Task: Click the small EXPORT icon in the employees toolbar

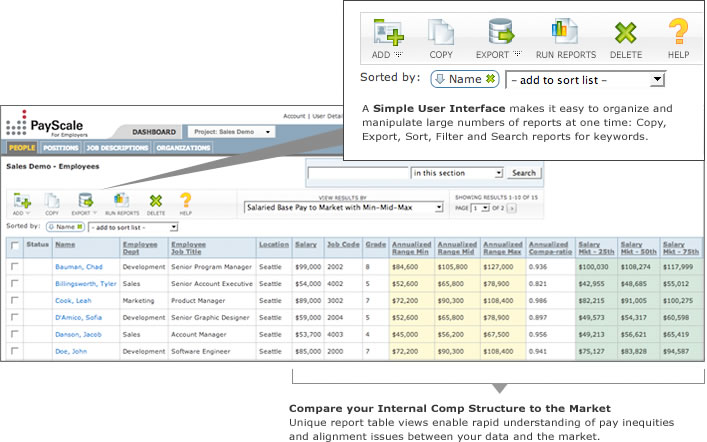Action: tap(85, 200)
